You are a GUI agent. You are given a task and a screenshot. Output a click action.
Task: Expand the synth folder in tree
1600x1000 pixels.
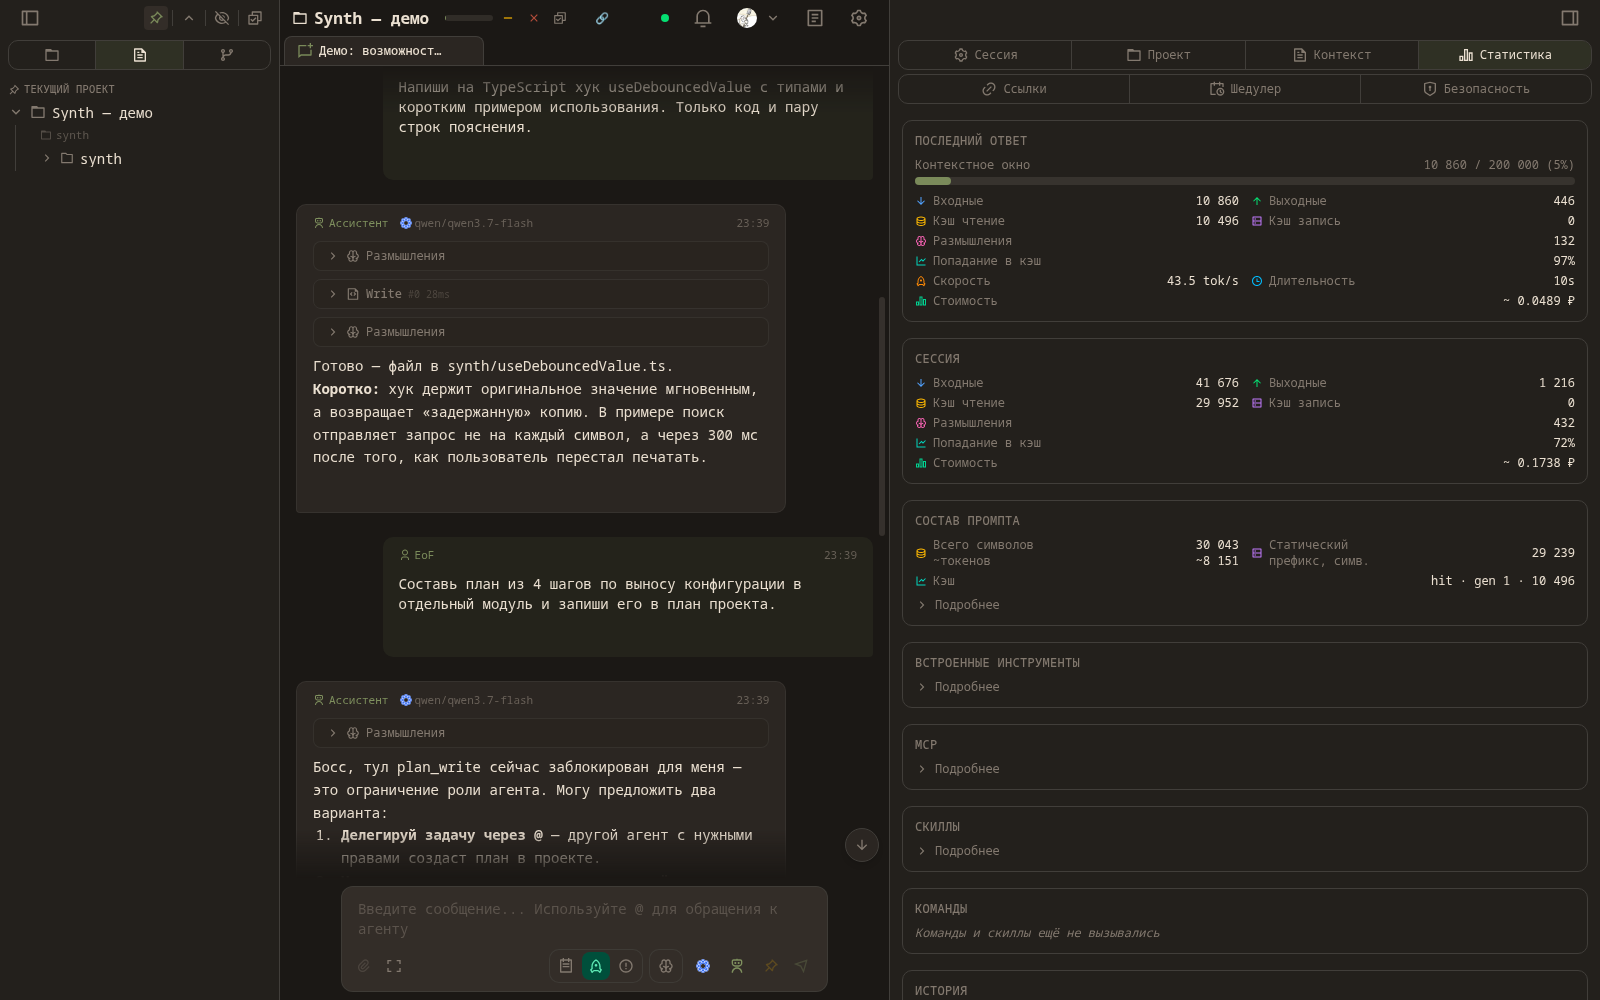[46, 158]
